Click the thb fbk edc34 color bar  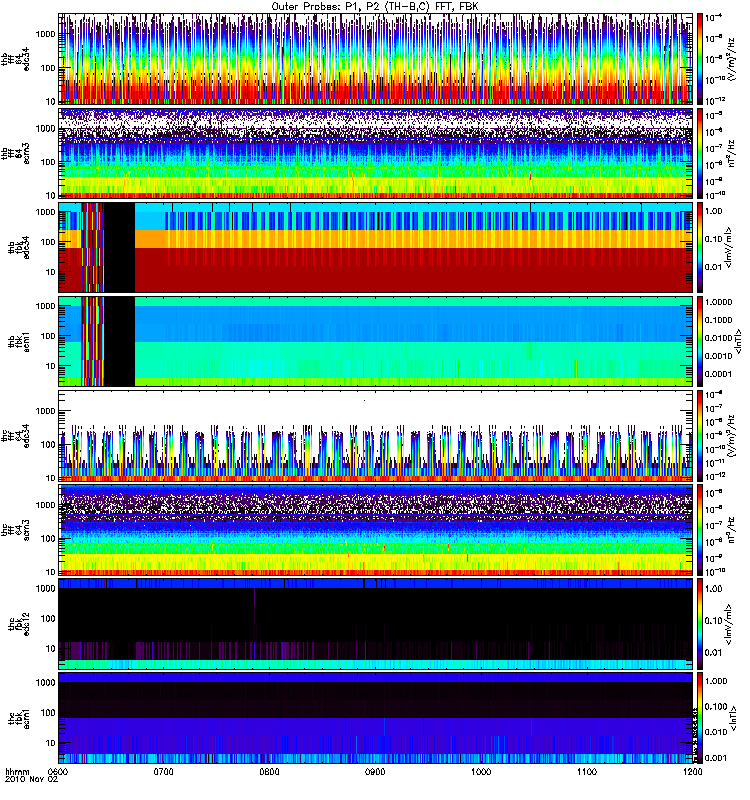pos(700,247)
